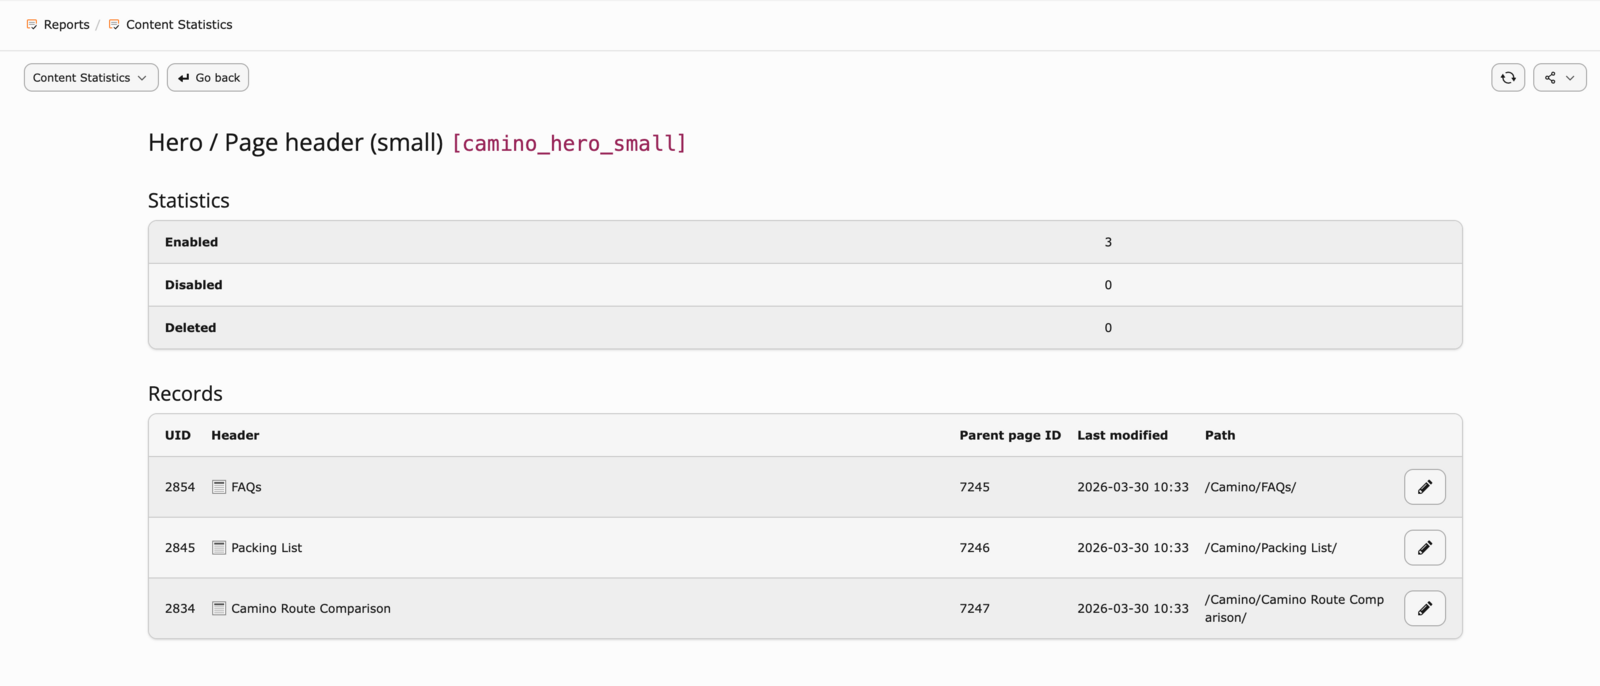Screen dimensions: 1600x686
Task: Click the edit pencil for FAQs record
Action: point(1424,487)
